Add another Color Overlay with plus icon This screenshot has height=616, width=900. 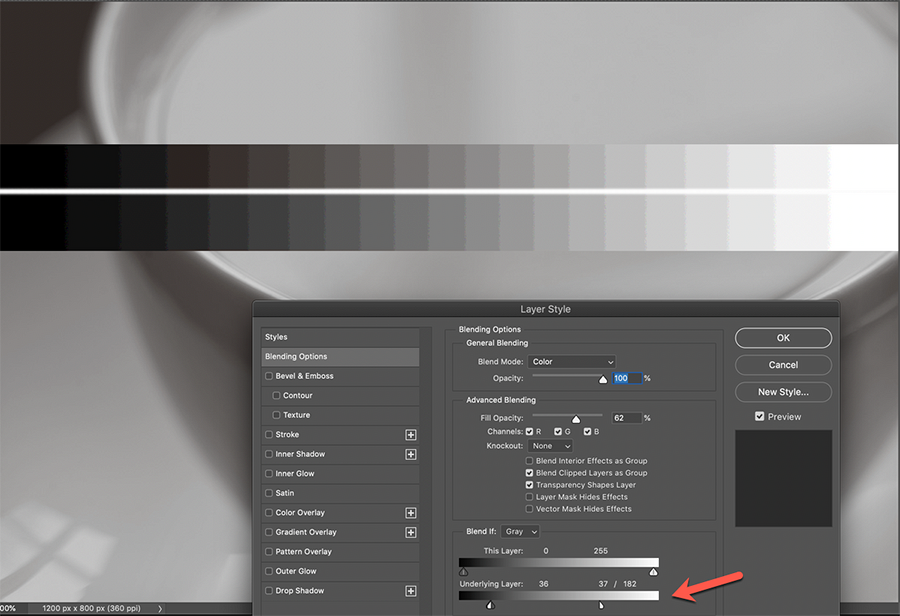(410, 513)
